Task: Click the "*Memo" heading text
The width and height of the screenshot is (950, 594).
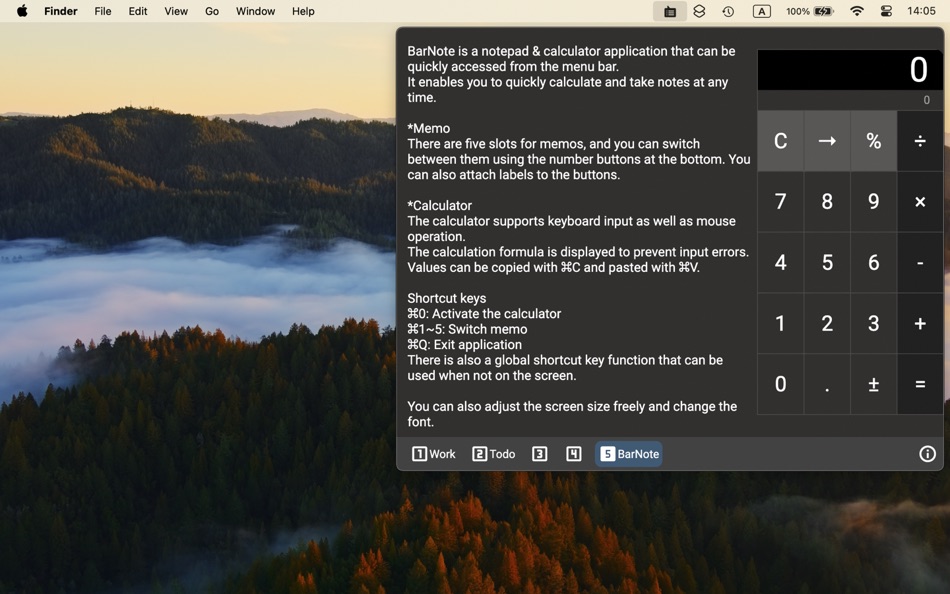Action: coord(428,128)
